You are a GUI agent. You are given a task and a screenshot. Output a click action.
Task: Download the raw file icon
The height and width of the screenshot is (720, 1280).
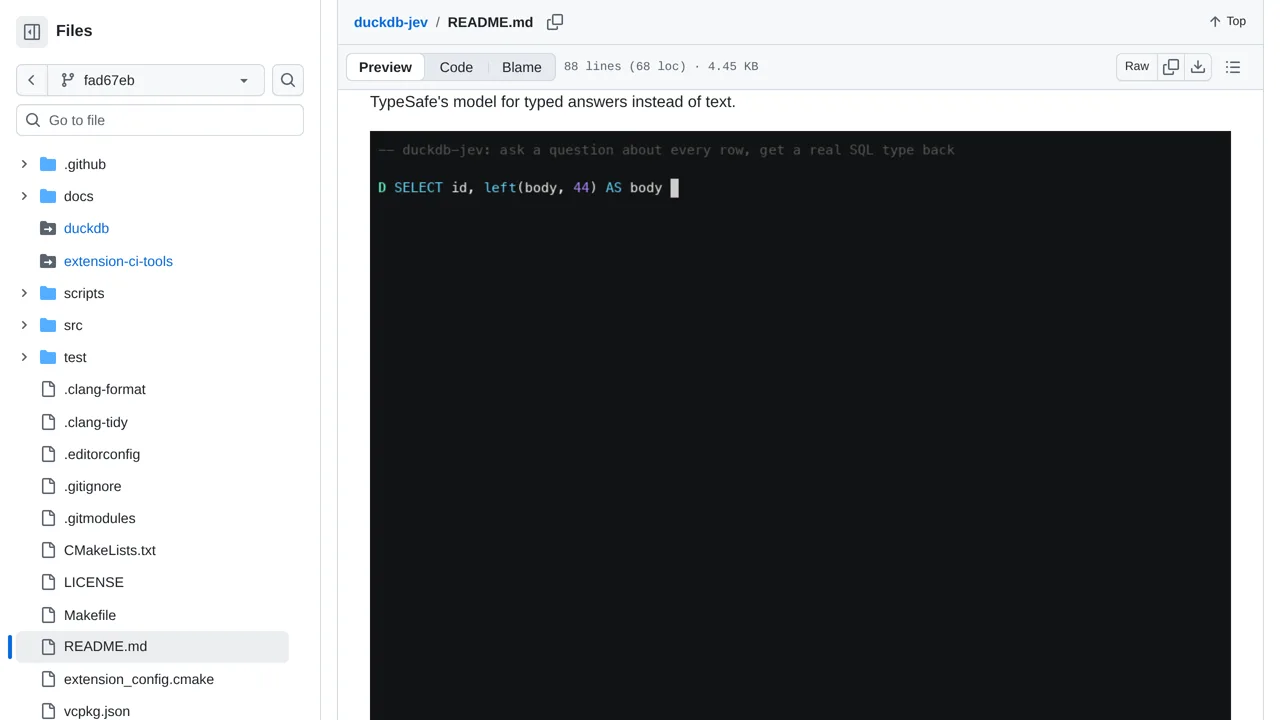pos(1198,67)
